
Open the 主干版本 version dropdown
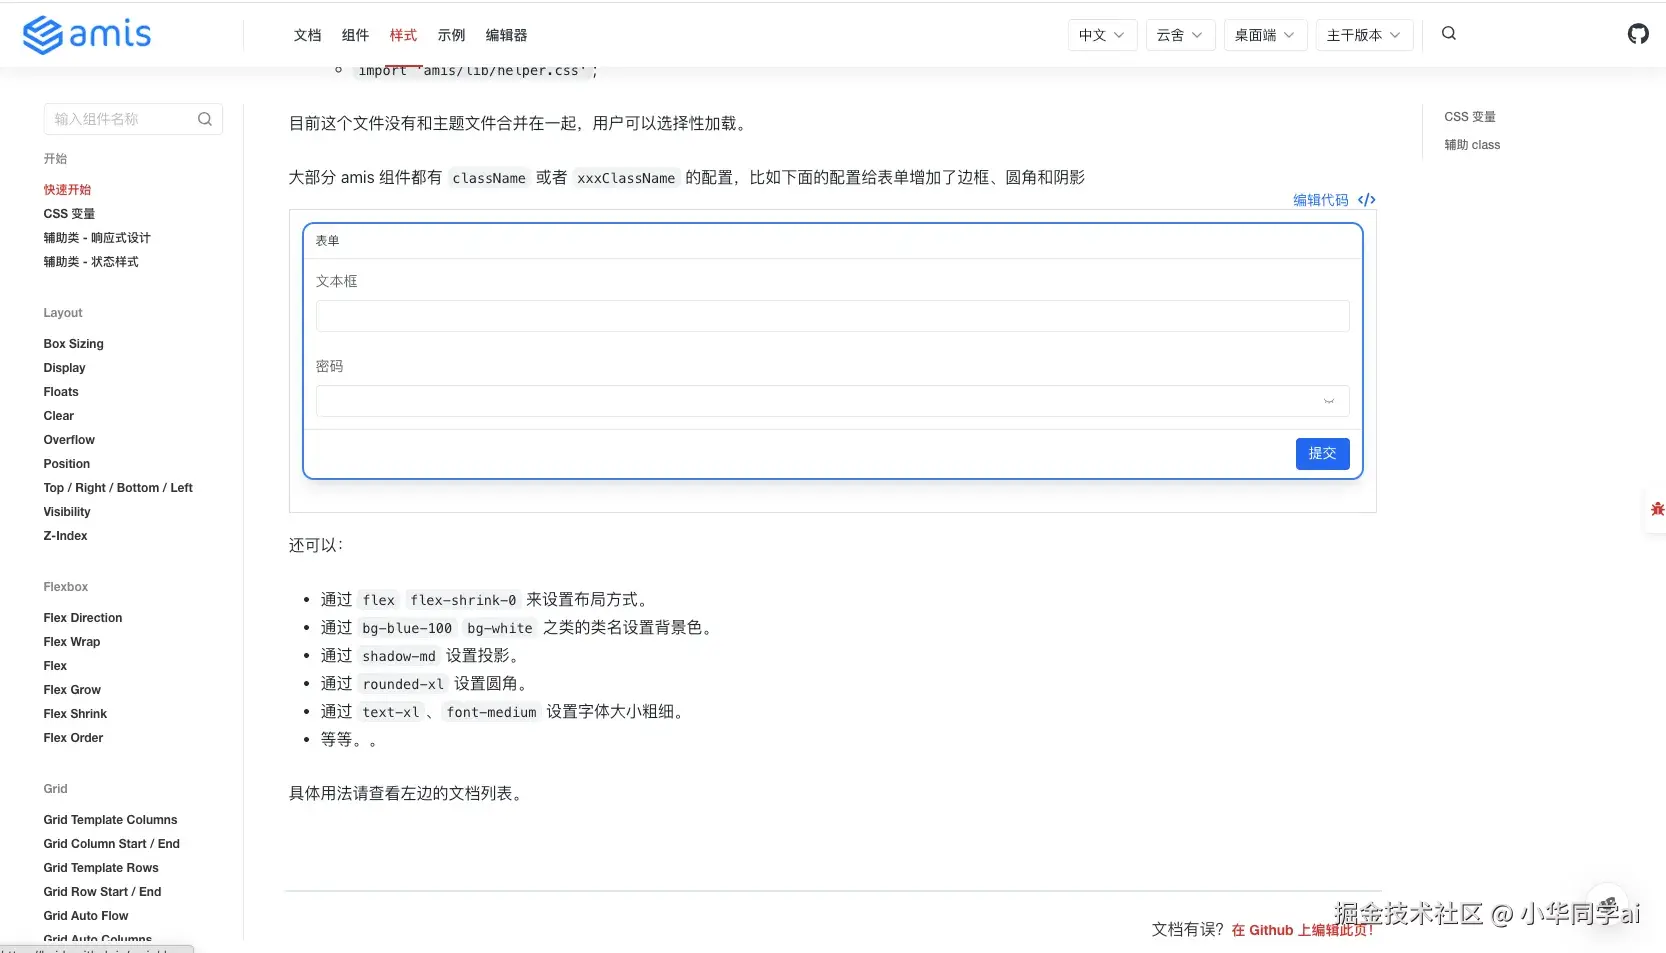[1364, 35]
